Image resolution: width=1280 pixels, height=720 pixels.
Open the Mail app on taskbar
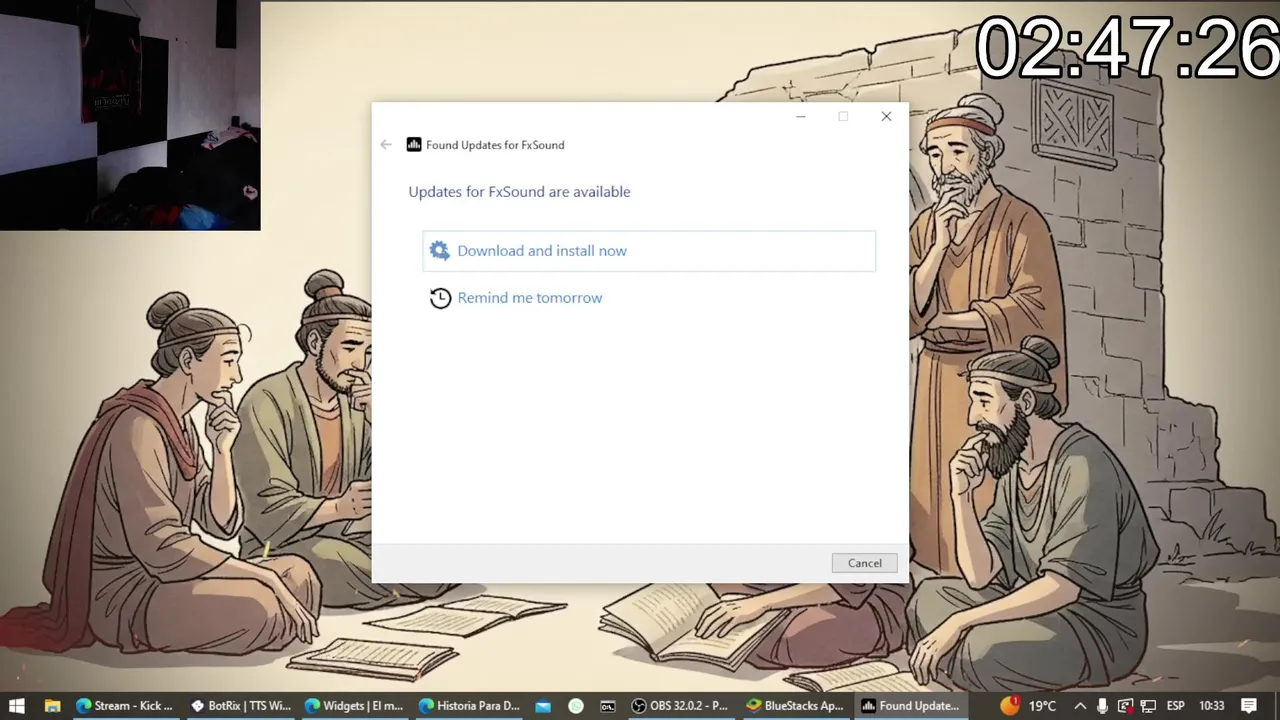click(543, 706)
